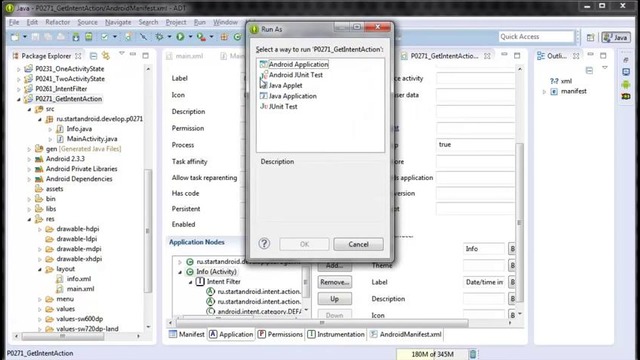The height and width of the screenshot is (360, 640).
Task: Click the Android Lint check icon
Action: tap(104, 37)
